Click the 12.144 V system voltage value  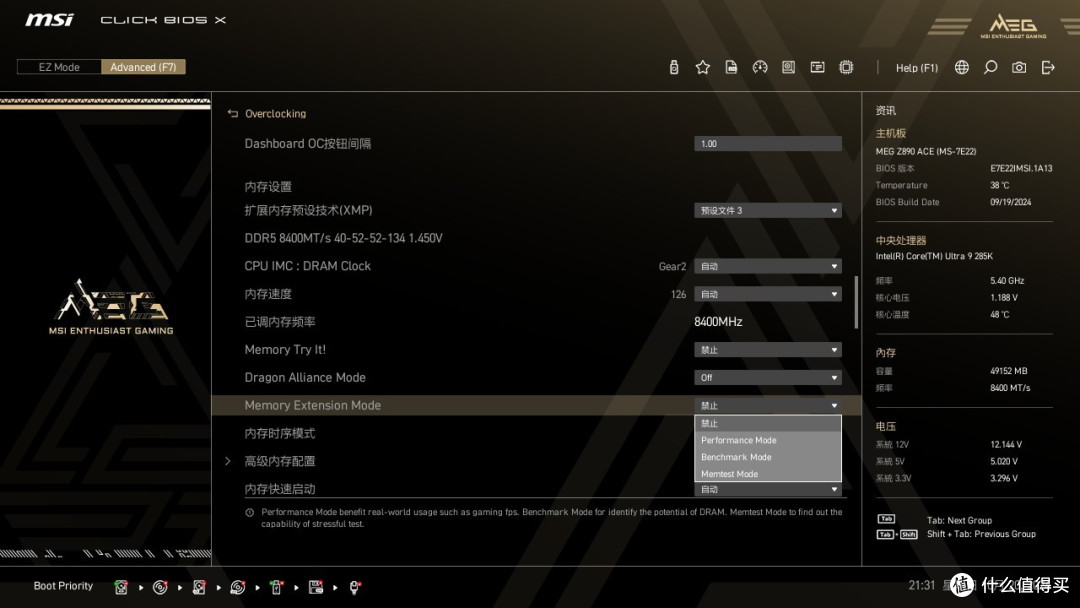click(1006, 445)
